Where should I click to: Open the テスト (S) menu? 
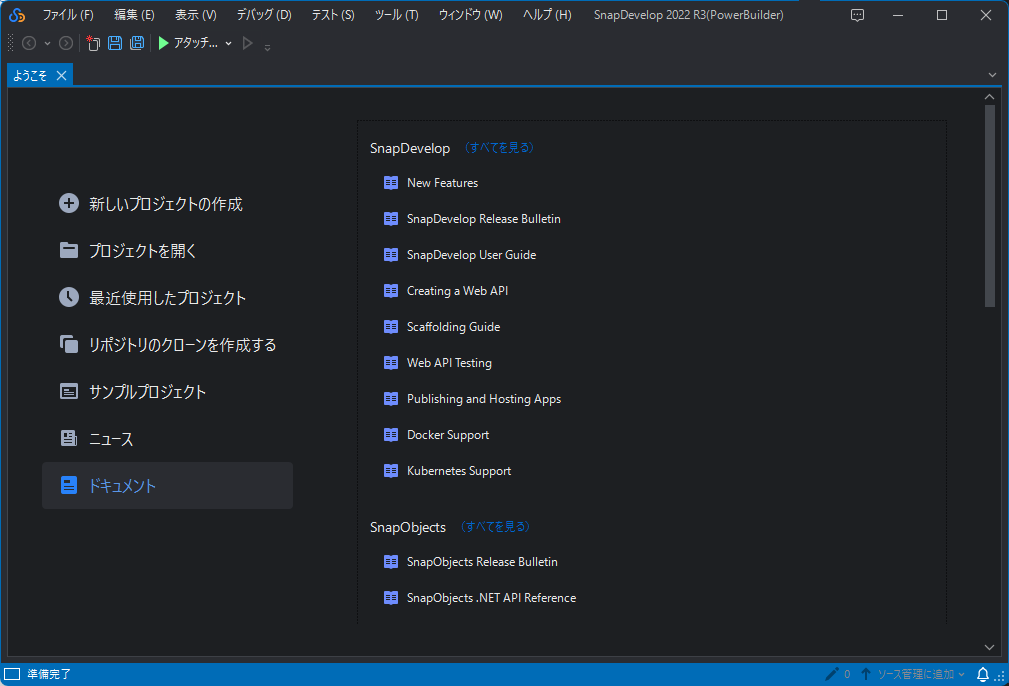(x=333, y=15)
